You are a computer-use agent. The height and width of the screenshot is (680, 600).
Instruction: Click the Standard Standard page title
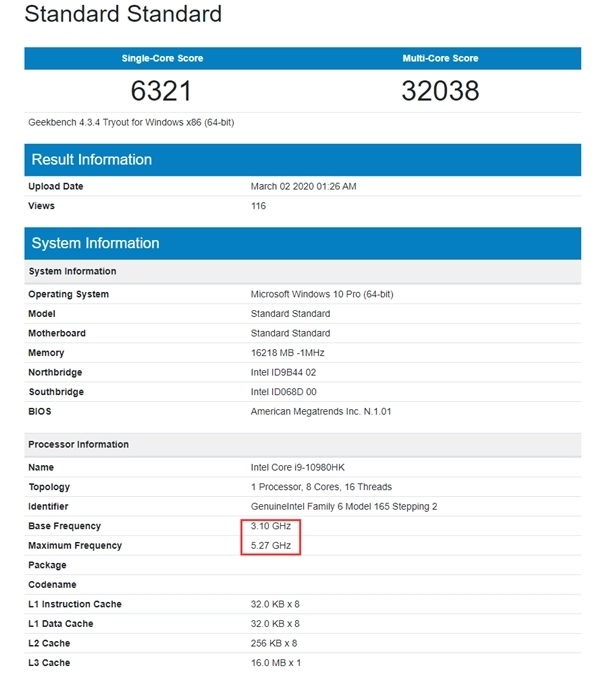point(123,15)
